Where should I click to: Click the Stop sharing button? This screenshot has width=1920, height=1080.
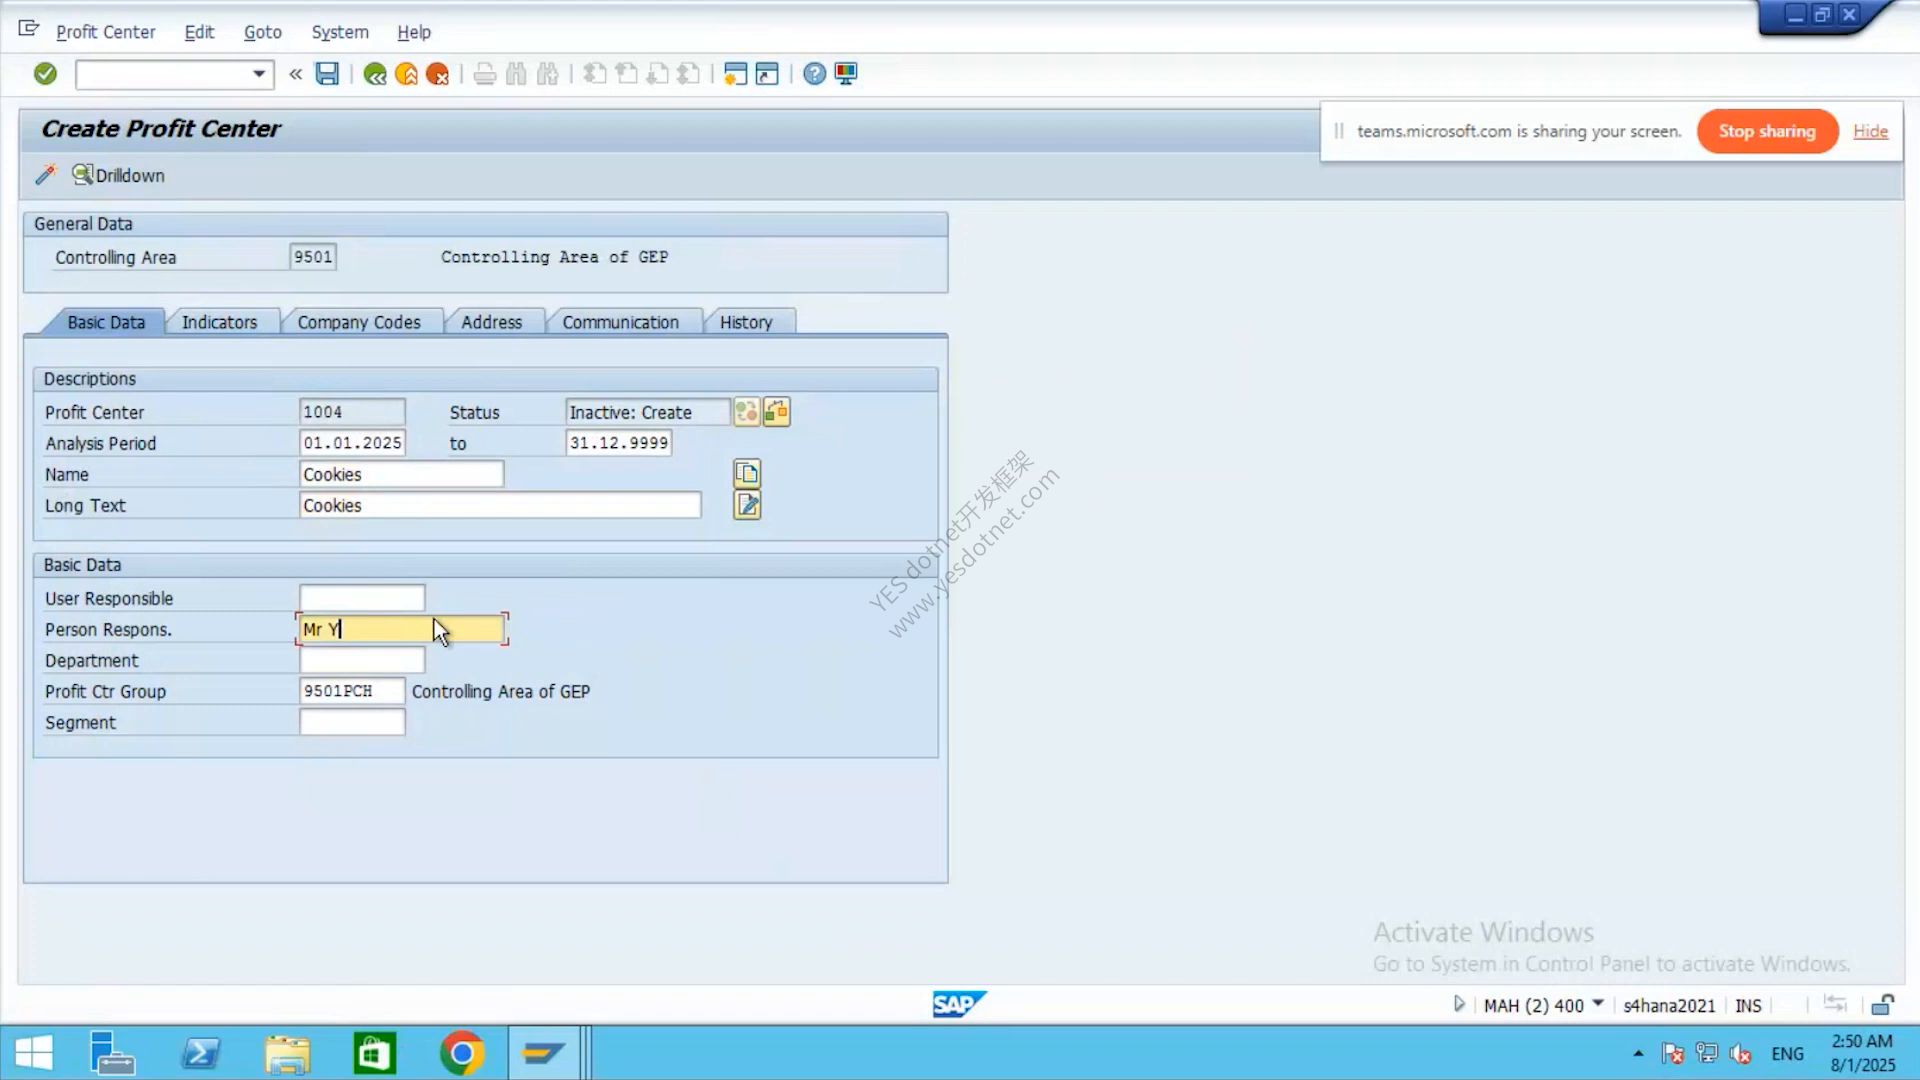tap(1767, 131)
